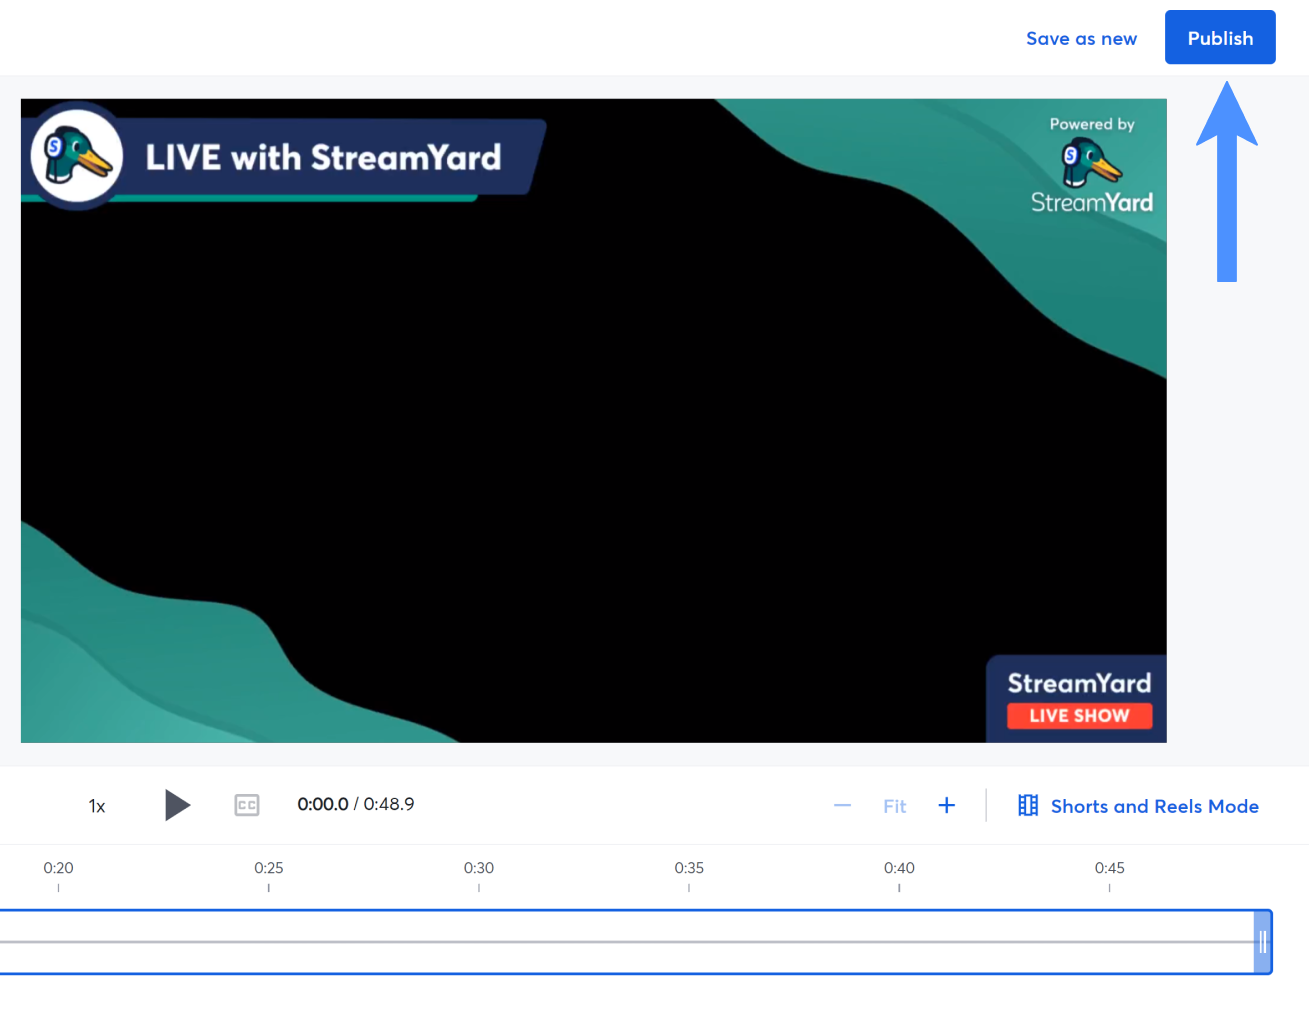Click the Save as new link
Screen dimensions: 1309x1019
pyautogui.click(x=1081, y=39)
